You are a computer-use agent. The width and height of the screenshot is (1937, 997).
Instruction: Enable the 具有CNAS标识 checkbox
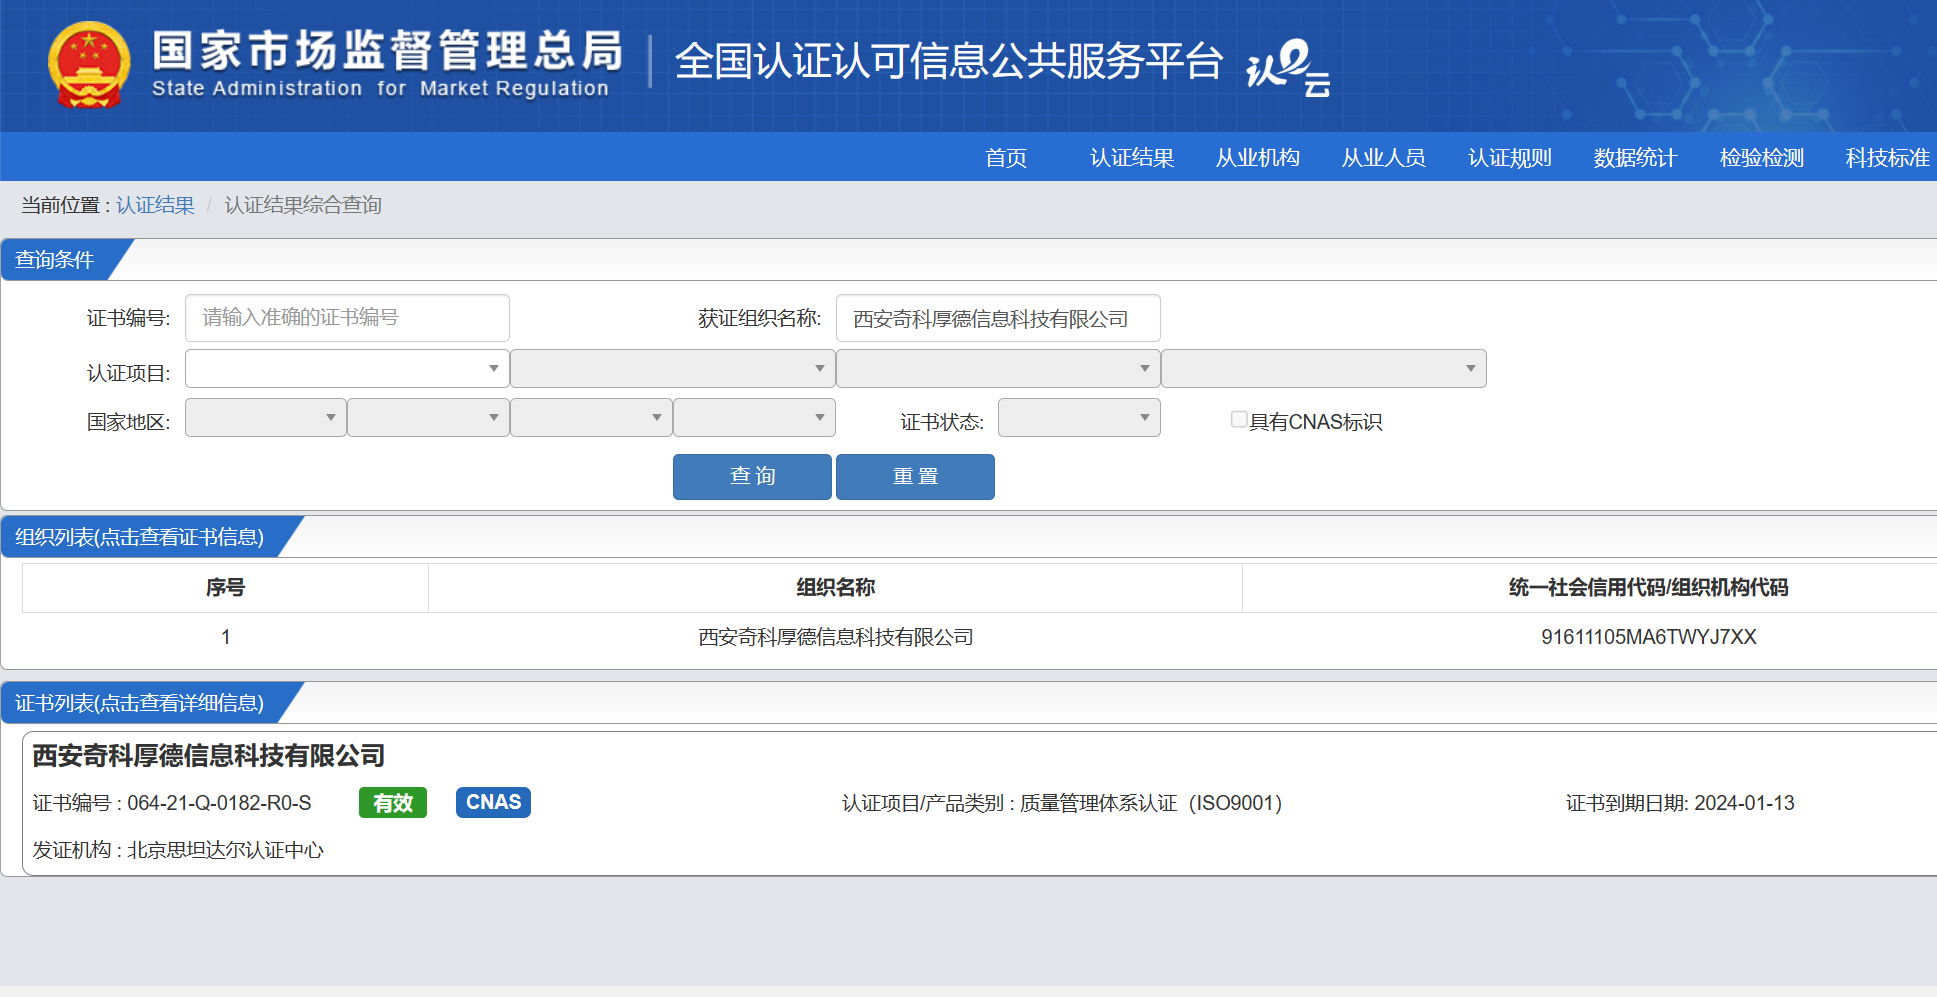[x=1239, y=420]
